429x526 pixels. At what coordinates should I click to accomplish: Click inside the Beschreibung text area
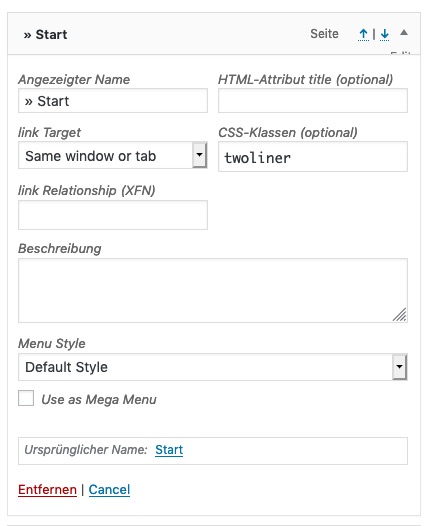[x=213, y=291]
